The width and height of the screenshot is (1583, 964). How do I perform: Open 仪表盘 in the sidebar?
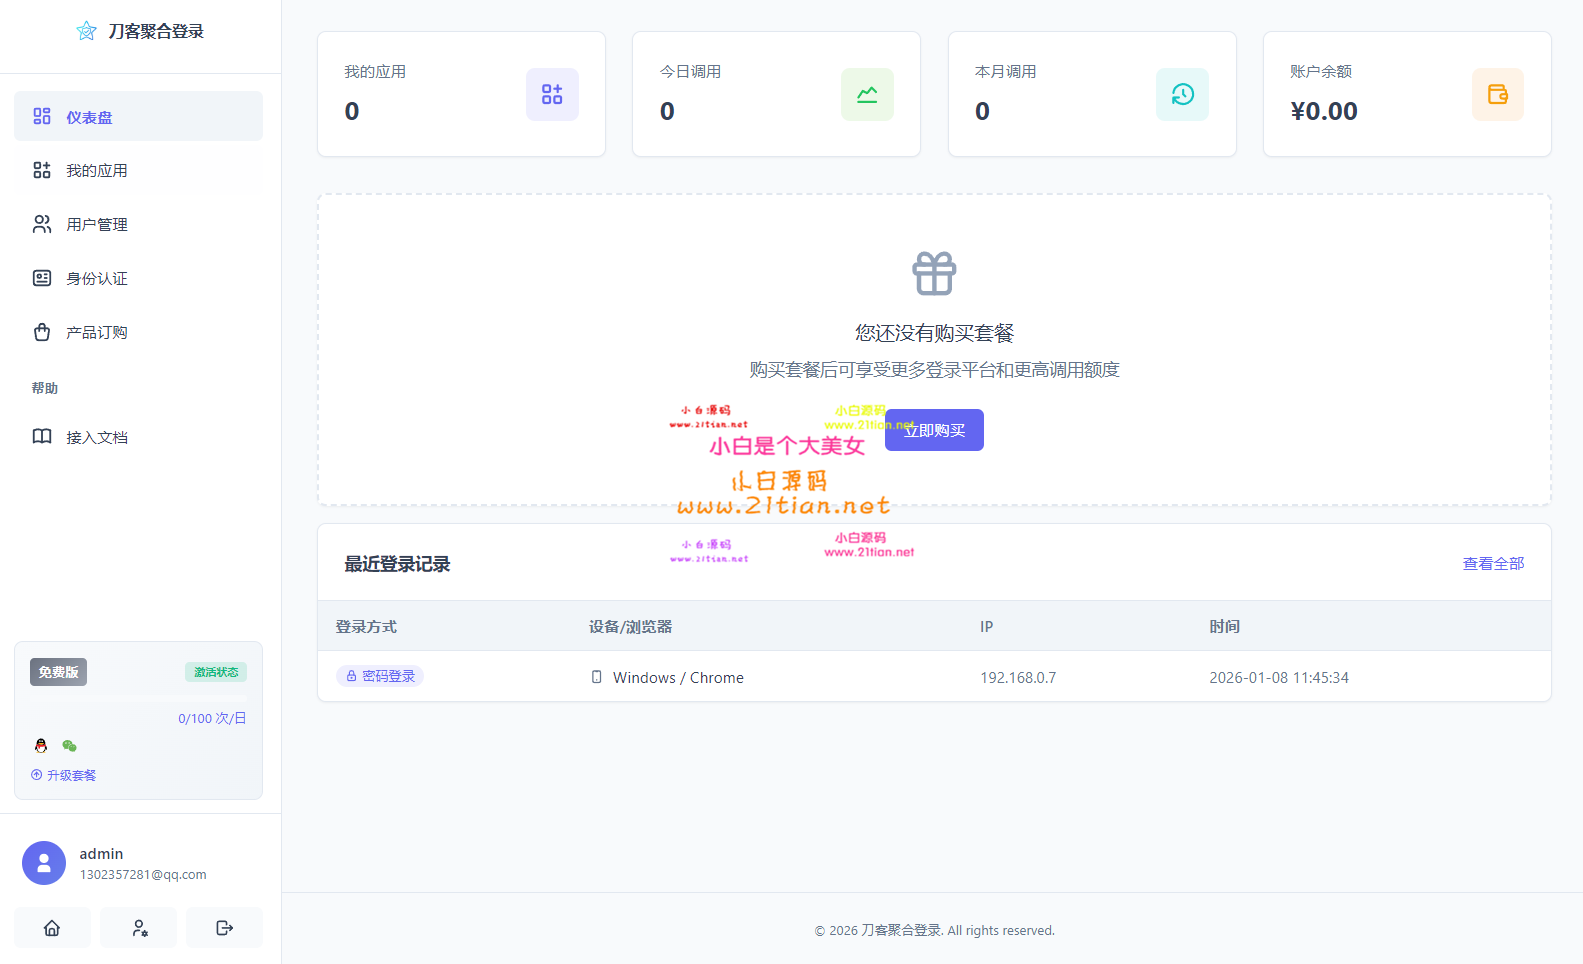[x=138, y=117]
